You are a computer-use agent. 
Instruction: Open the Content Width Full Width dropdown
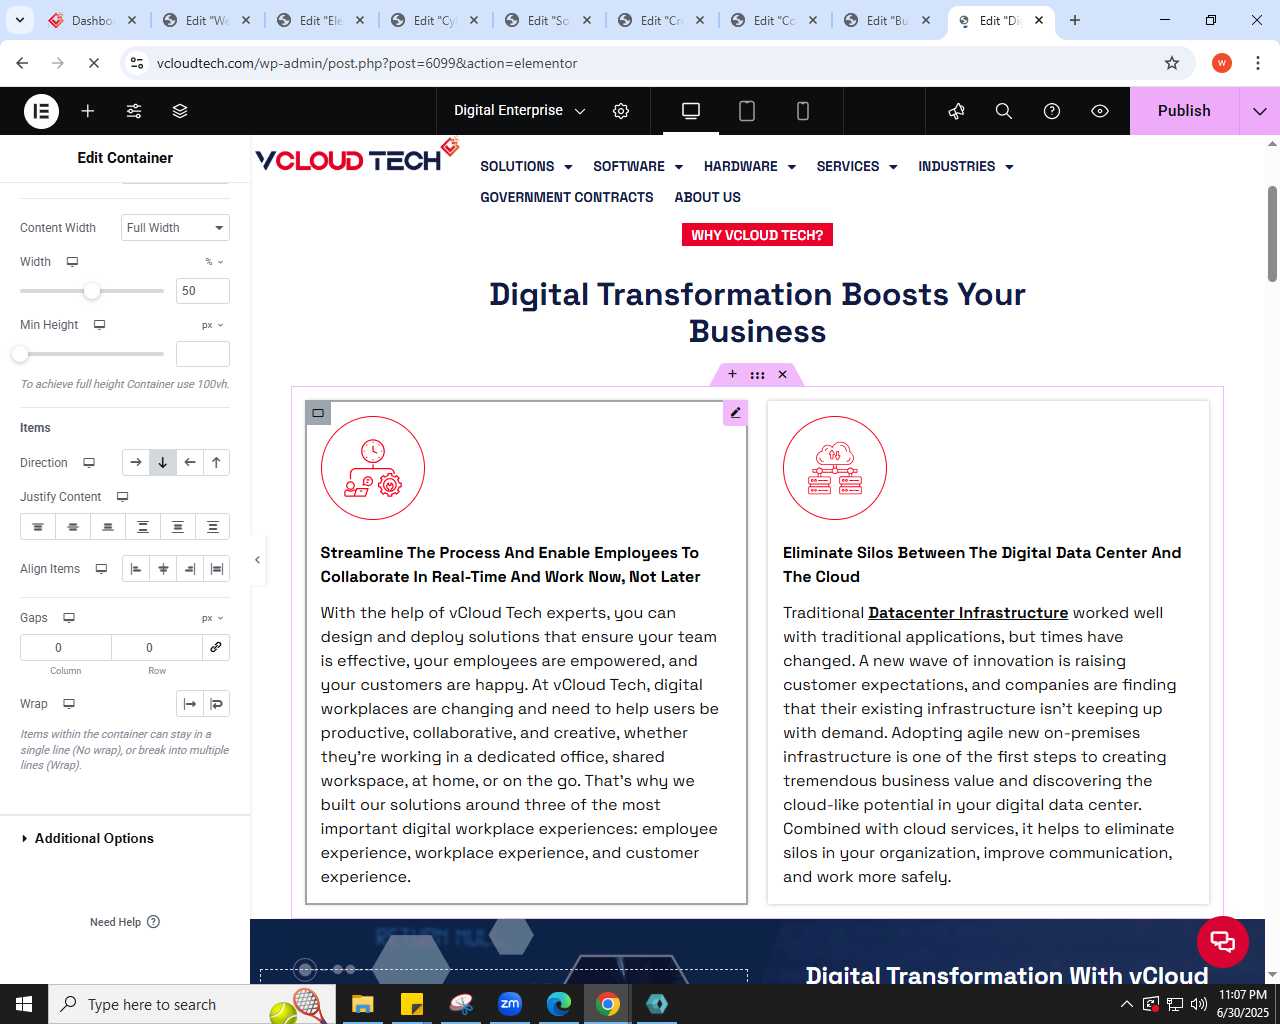pyautogui.click(x=176, y=228)
